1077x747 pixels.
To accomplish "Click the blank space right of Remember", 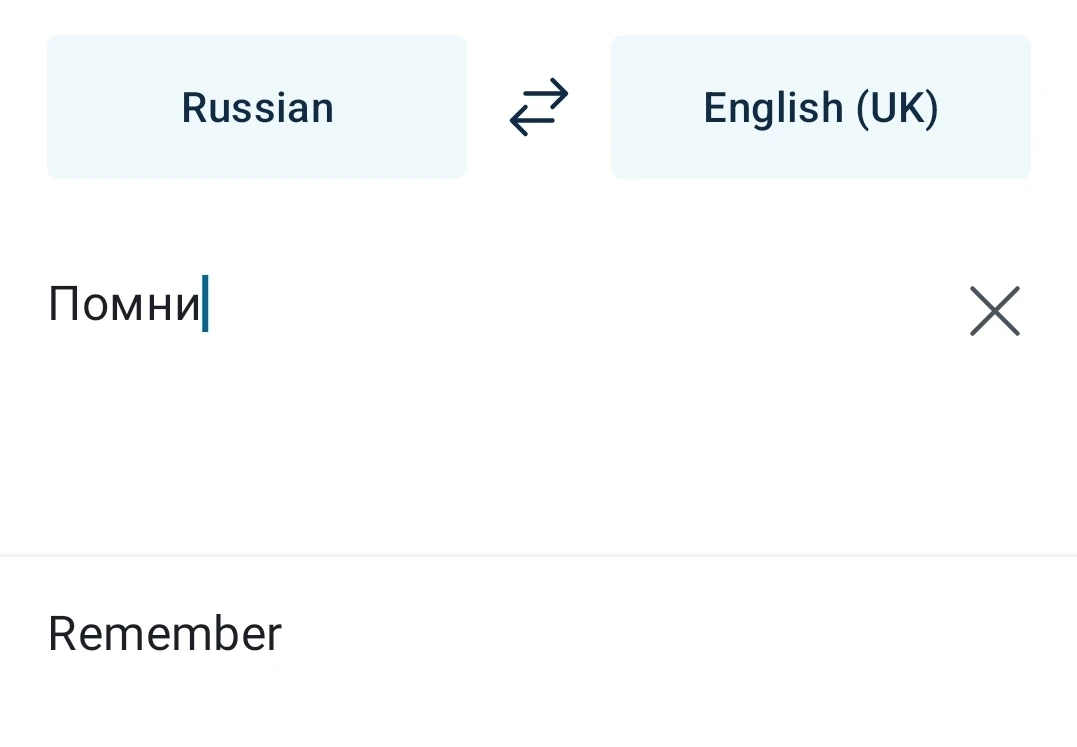I will coord(650,634).
